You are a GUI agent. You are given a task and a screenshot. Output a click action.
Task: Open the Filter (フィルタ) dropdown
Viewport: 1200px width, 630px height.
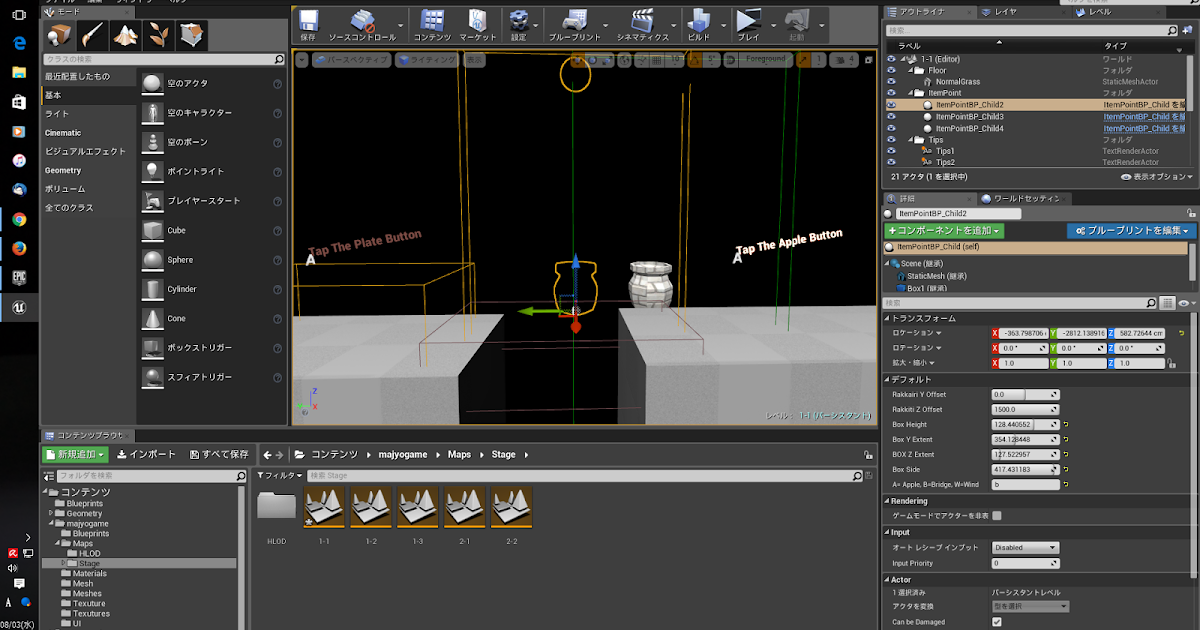279,476
